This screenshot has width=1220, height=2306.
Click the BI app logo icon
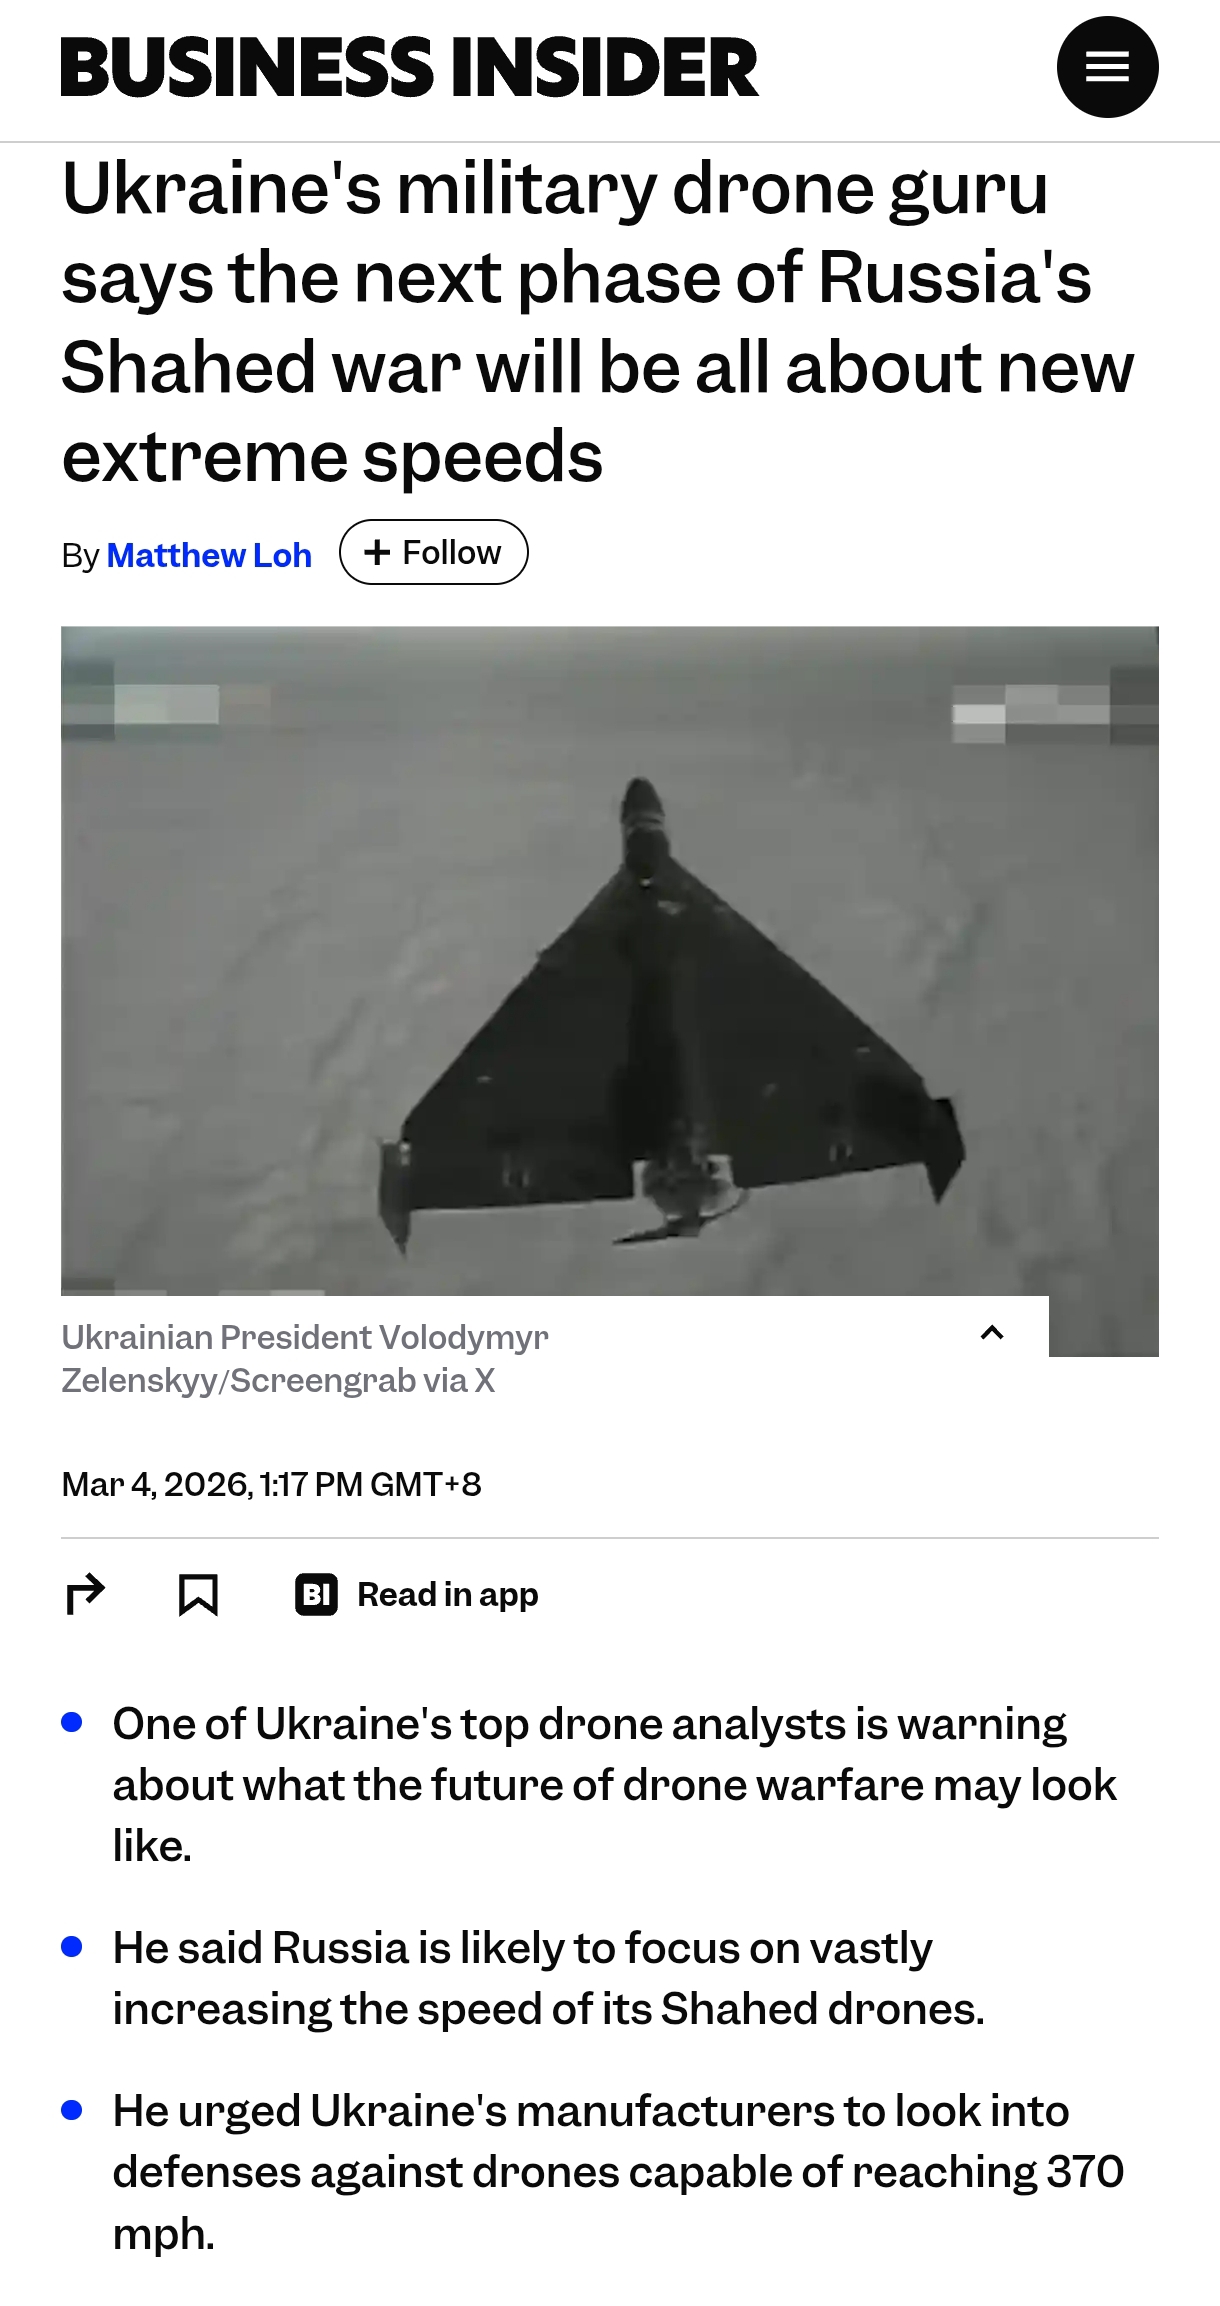[x=316, y=1594]
